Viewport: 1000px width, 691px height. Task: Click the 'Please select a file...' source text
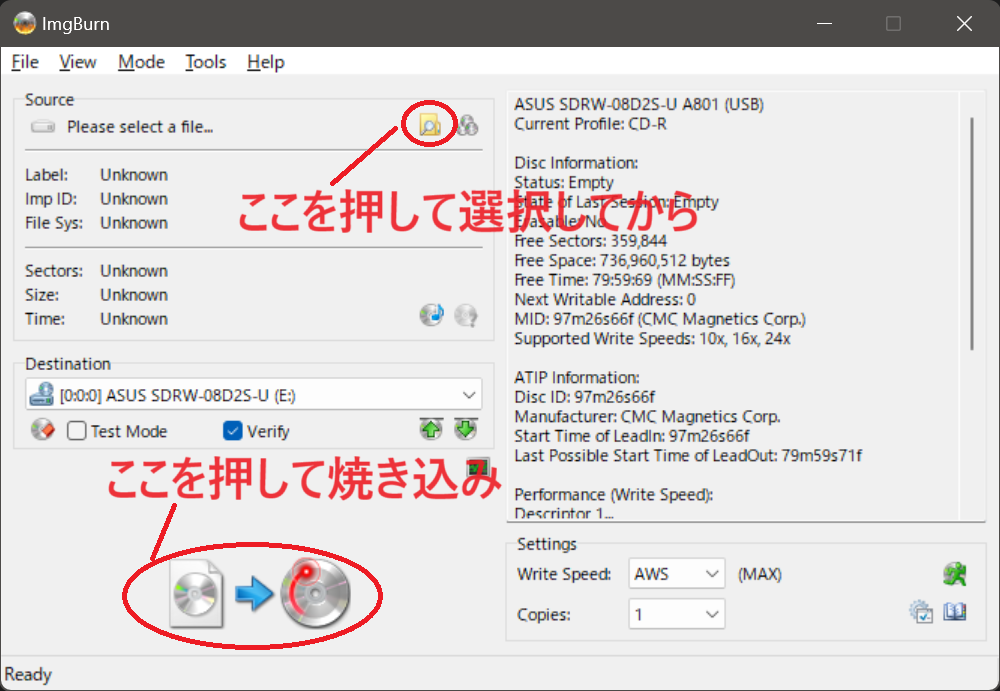point(140,127)
